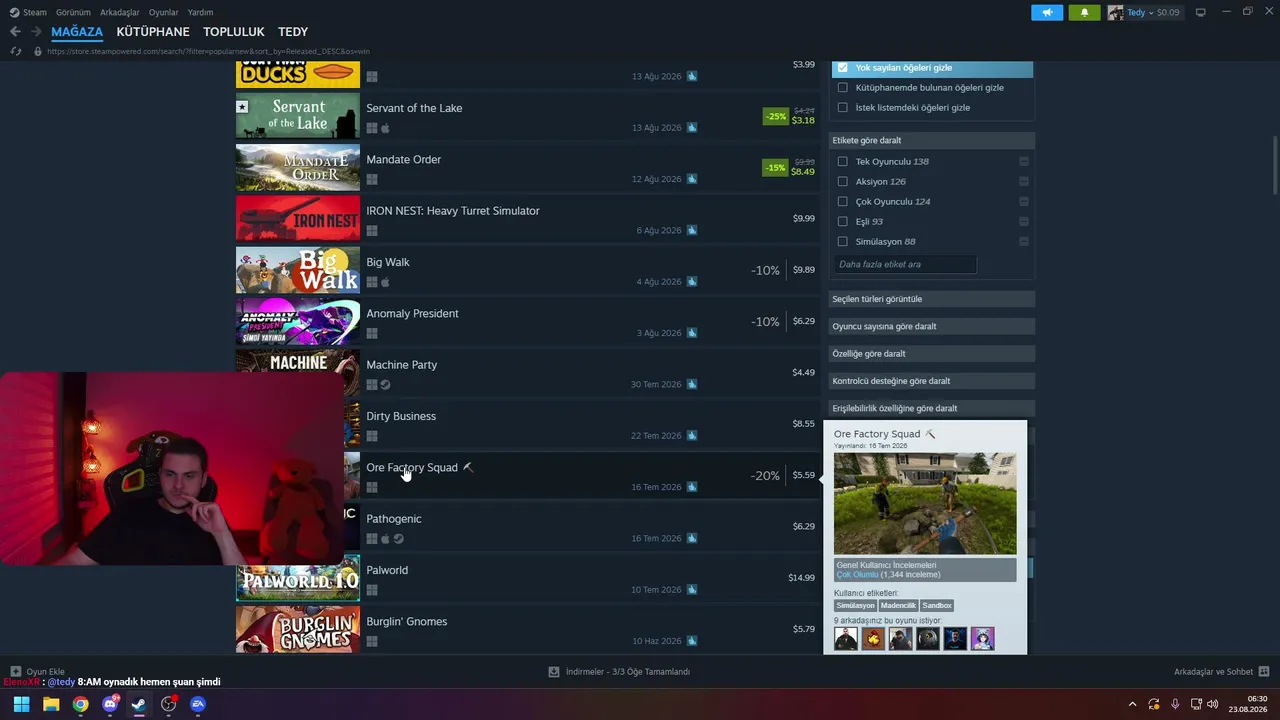Switch to the KÜTÜPHANE tab

(153, 32)
